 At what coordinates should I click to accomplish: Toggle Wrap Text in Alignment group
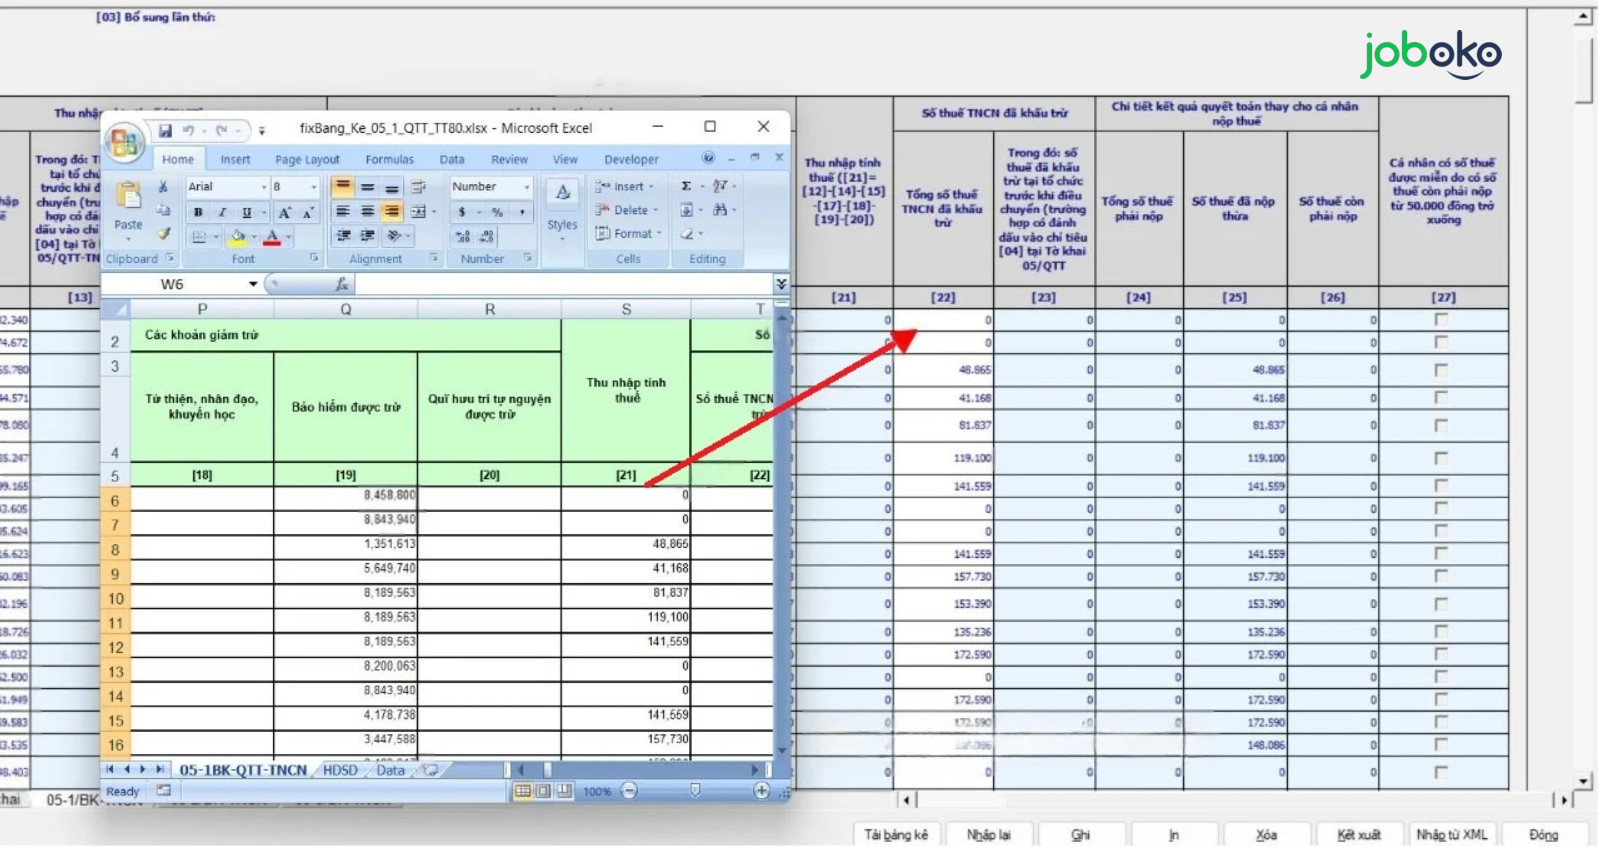[418, 187]
